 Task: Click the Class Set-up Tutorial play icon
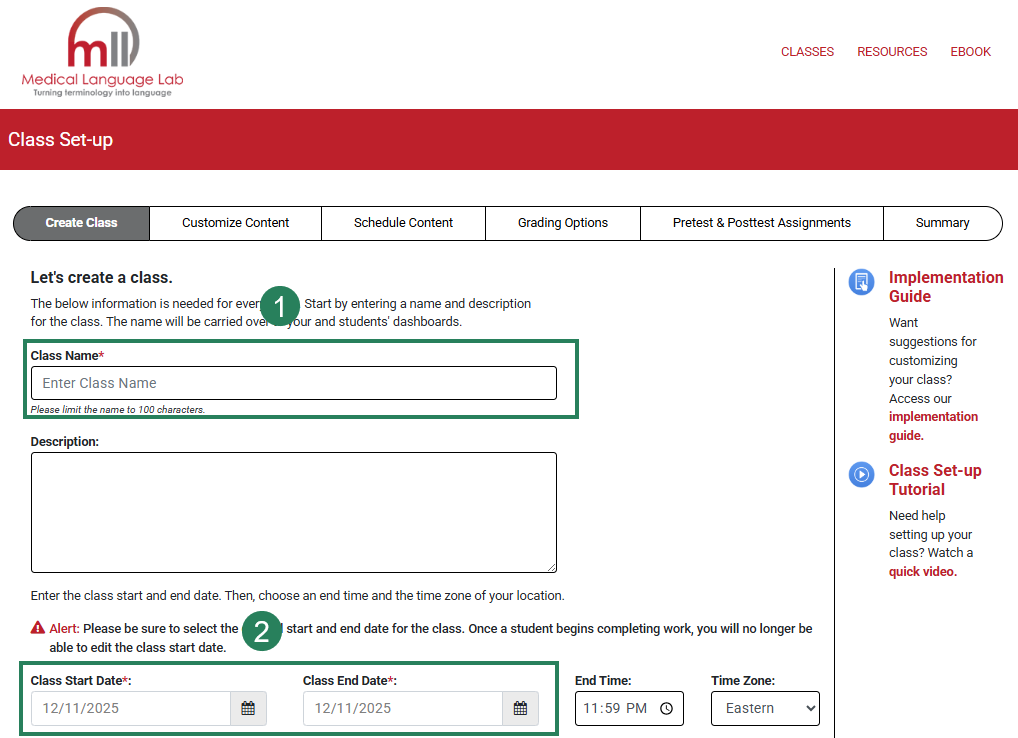coord(861,475)
